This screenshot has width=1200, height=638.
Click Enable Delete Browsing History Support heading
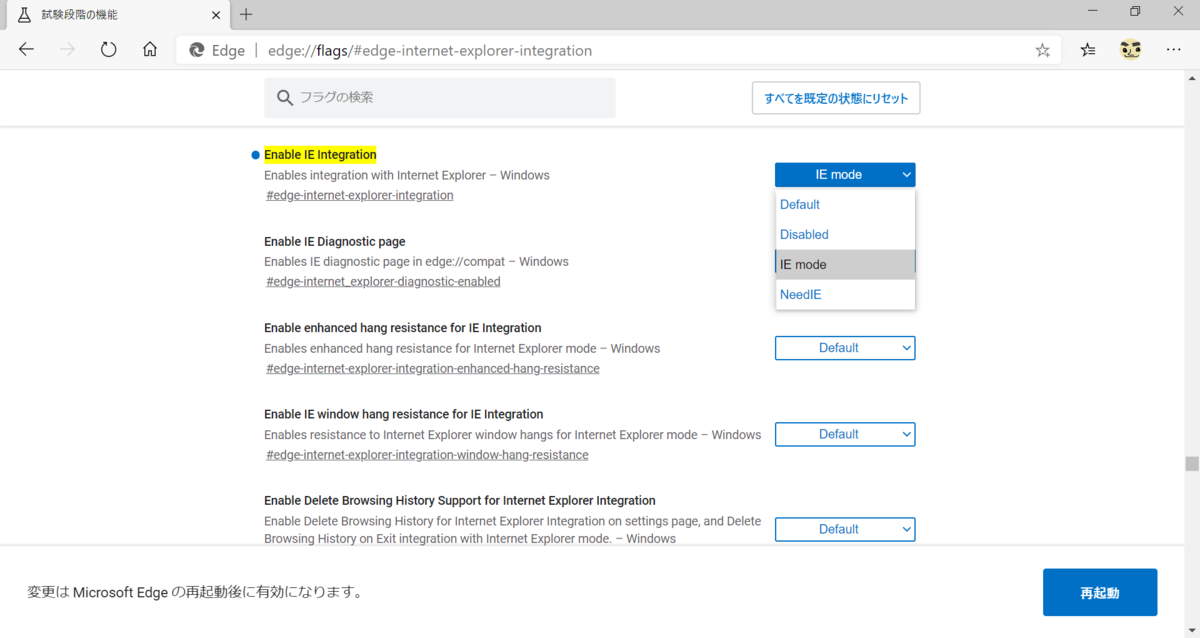[x=460, y=500]
